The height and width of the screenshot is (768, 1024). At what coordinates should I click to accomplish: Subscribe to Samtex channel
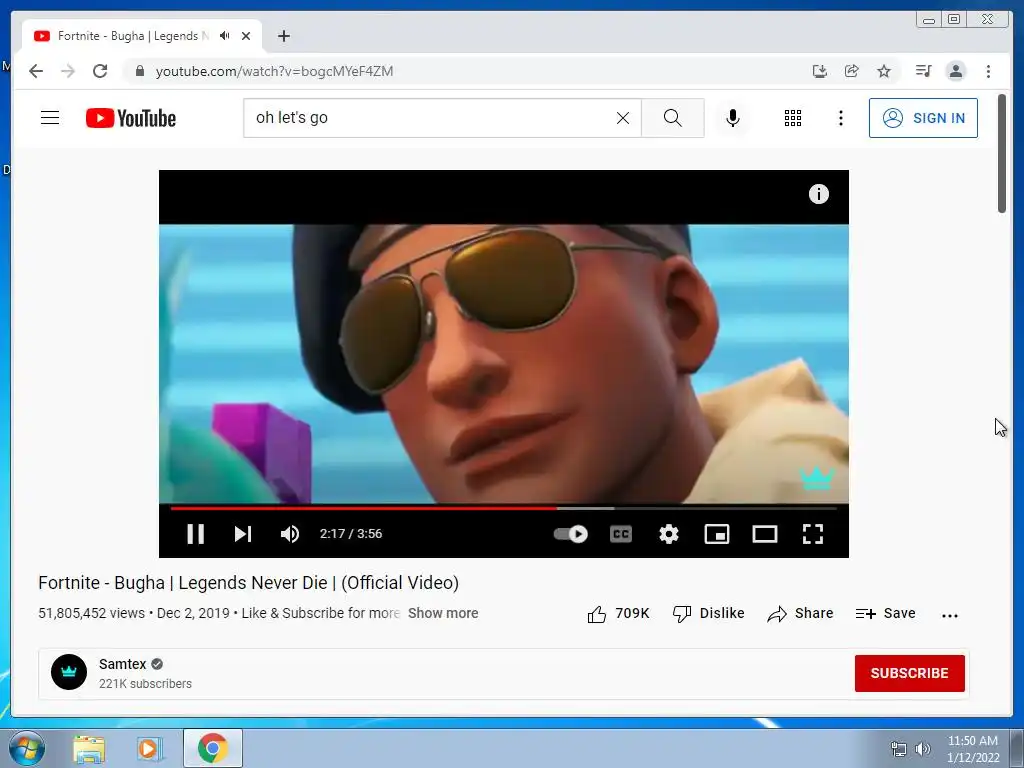[x=909, y=673]
